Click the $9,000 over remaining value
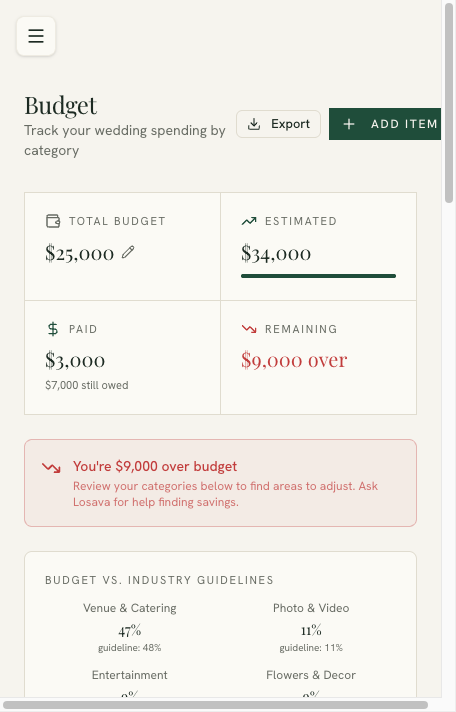Screen dimensions: 456x712 (x=294, y=361)
